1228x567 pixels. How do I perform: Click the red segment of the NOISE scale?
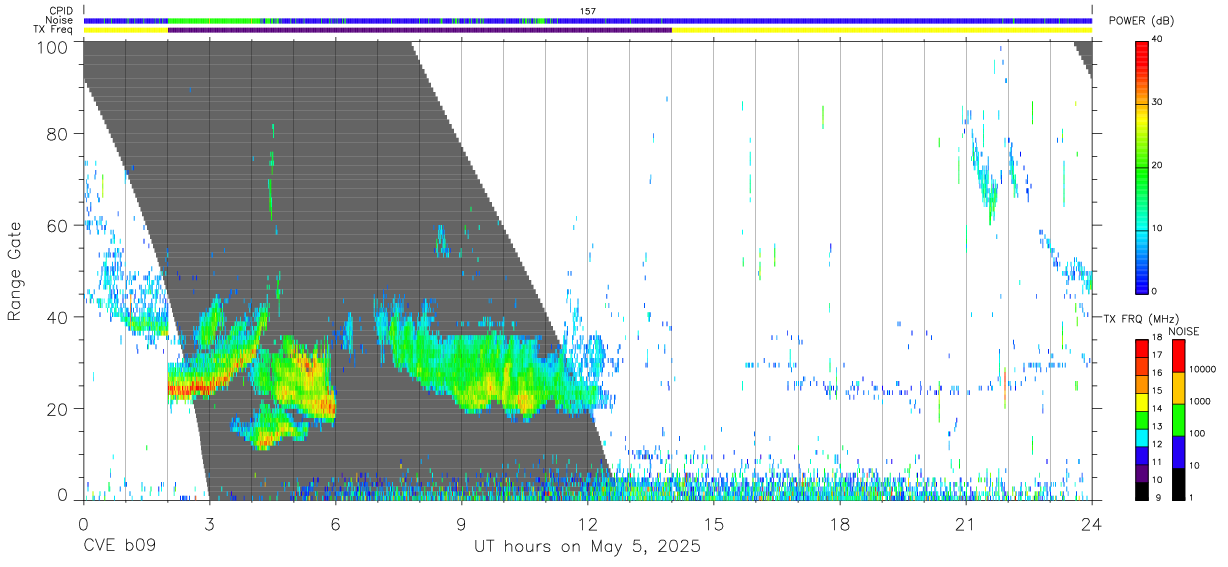tap(1178, 356)
